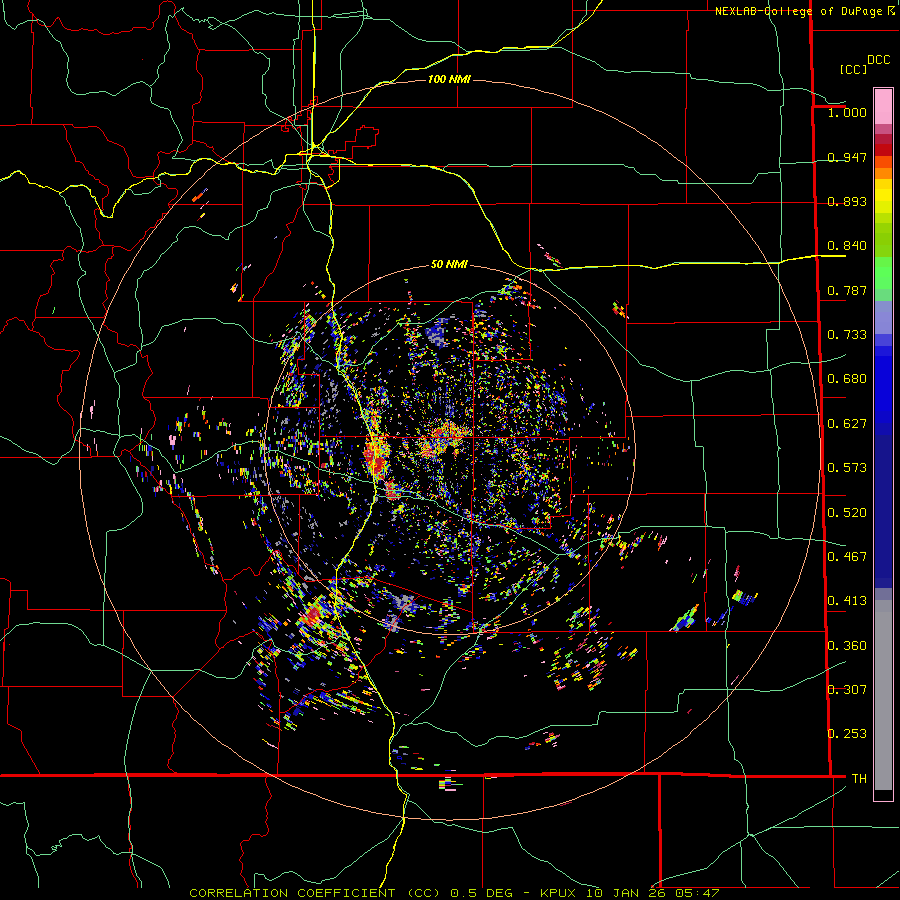Select the 0.840 scale value
Image resolution: width=900 pixels, height=900 pixels.
[x=847, y=246]
